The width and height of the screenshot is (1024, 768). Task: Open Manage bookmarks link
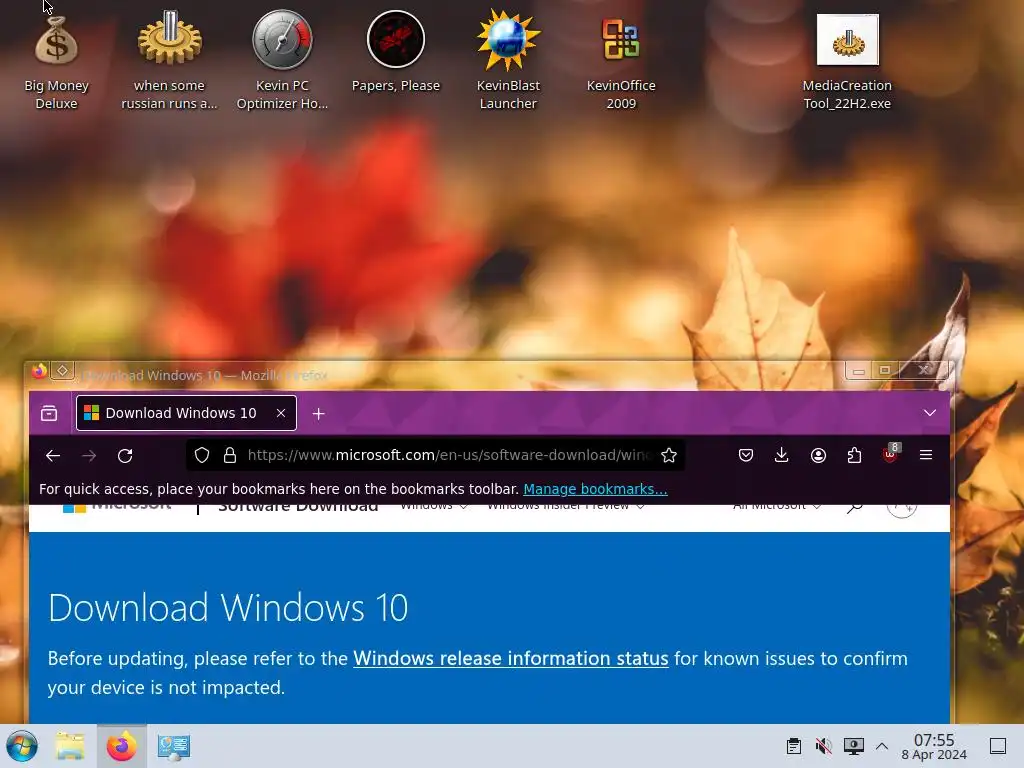(595, 489)
